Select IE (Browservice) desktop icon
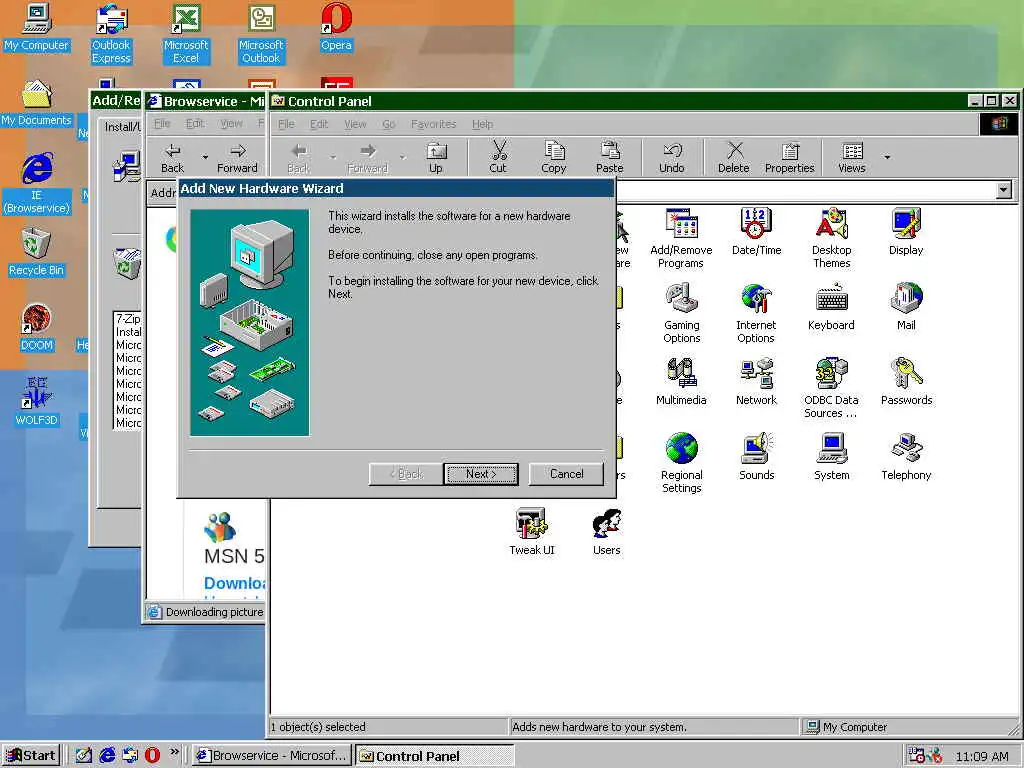The image size is (1024, 768). coord(37,184)
